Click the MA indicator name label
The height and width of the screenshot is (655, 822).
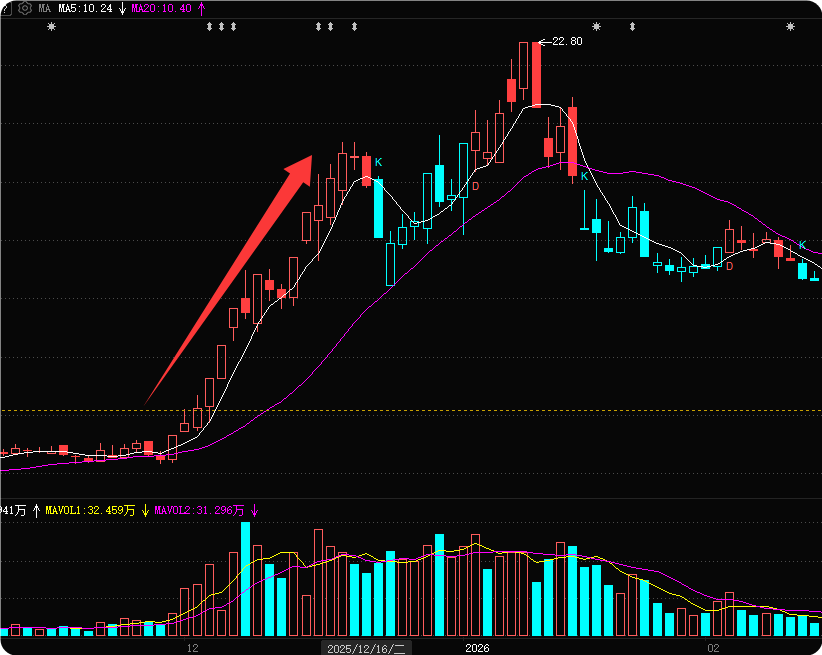[45, 8]
